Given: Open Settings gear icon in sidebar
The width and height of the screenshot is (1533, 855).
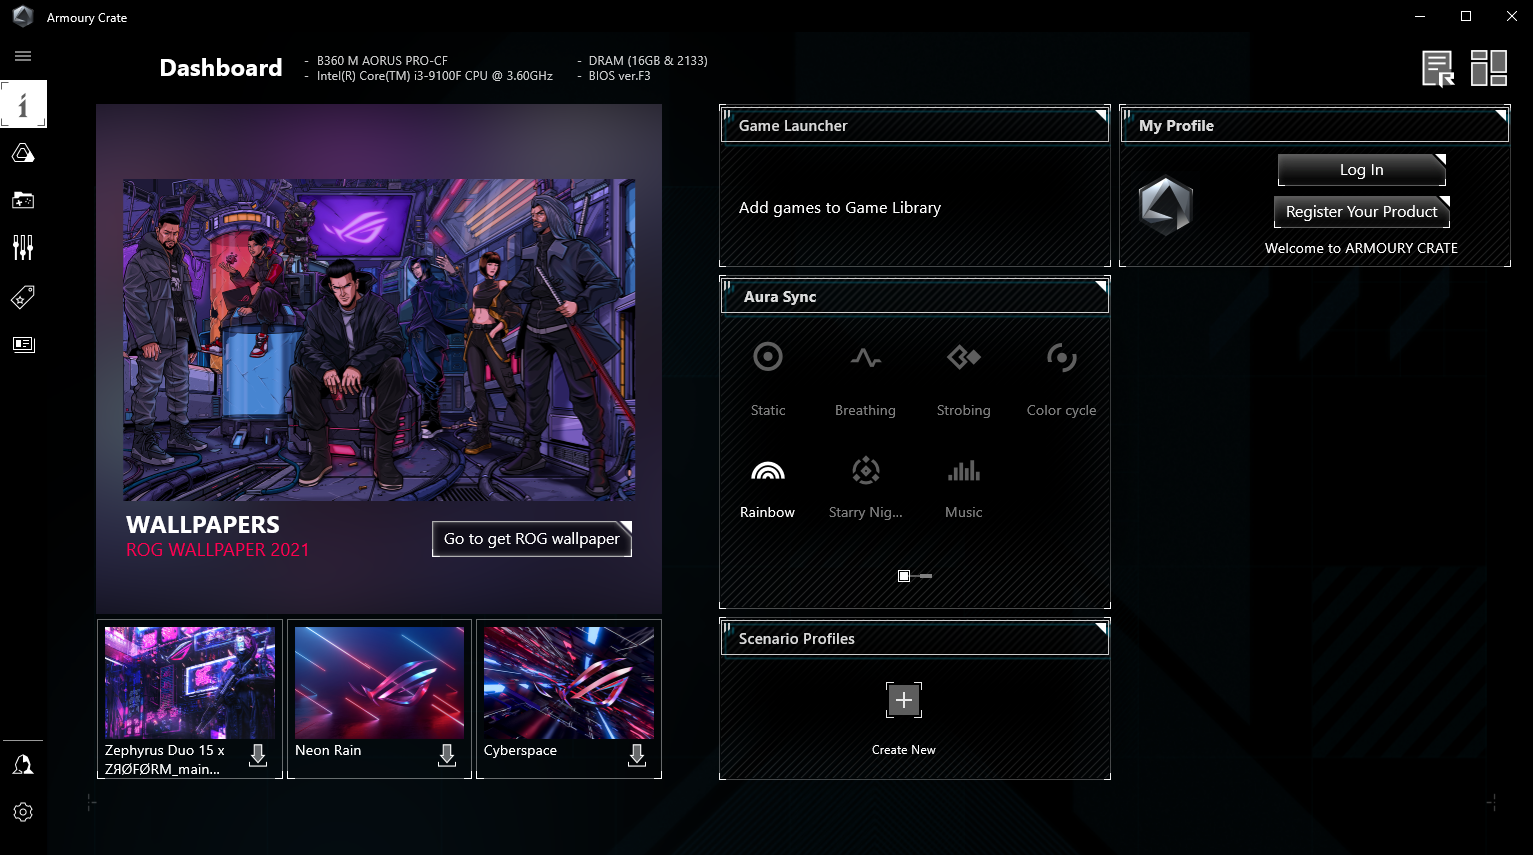Looking at the screenshot, I should (x=23, y=812).
